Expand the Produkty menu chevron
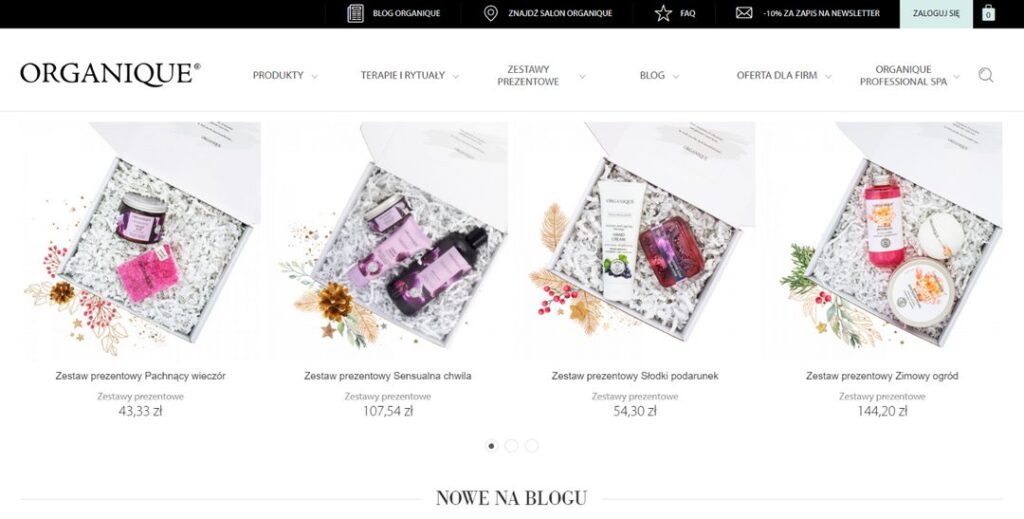 point(314,76)
